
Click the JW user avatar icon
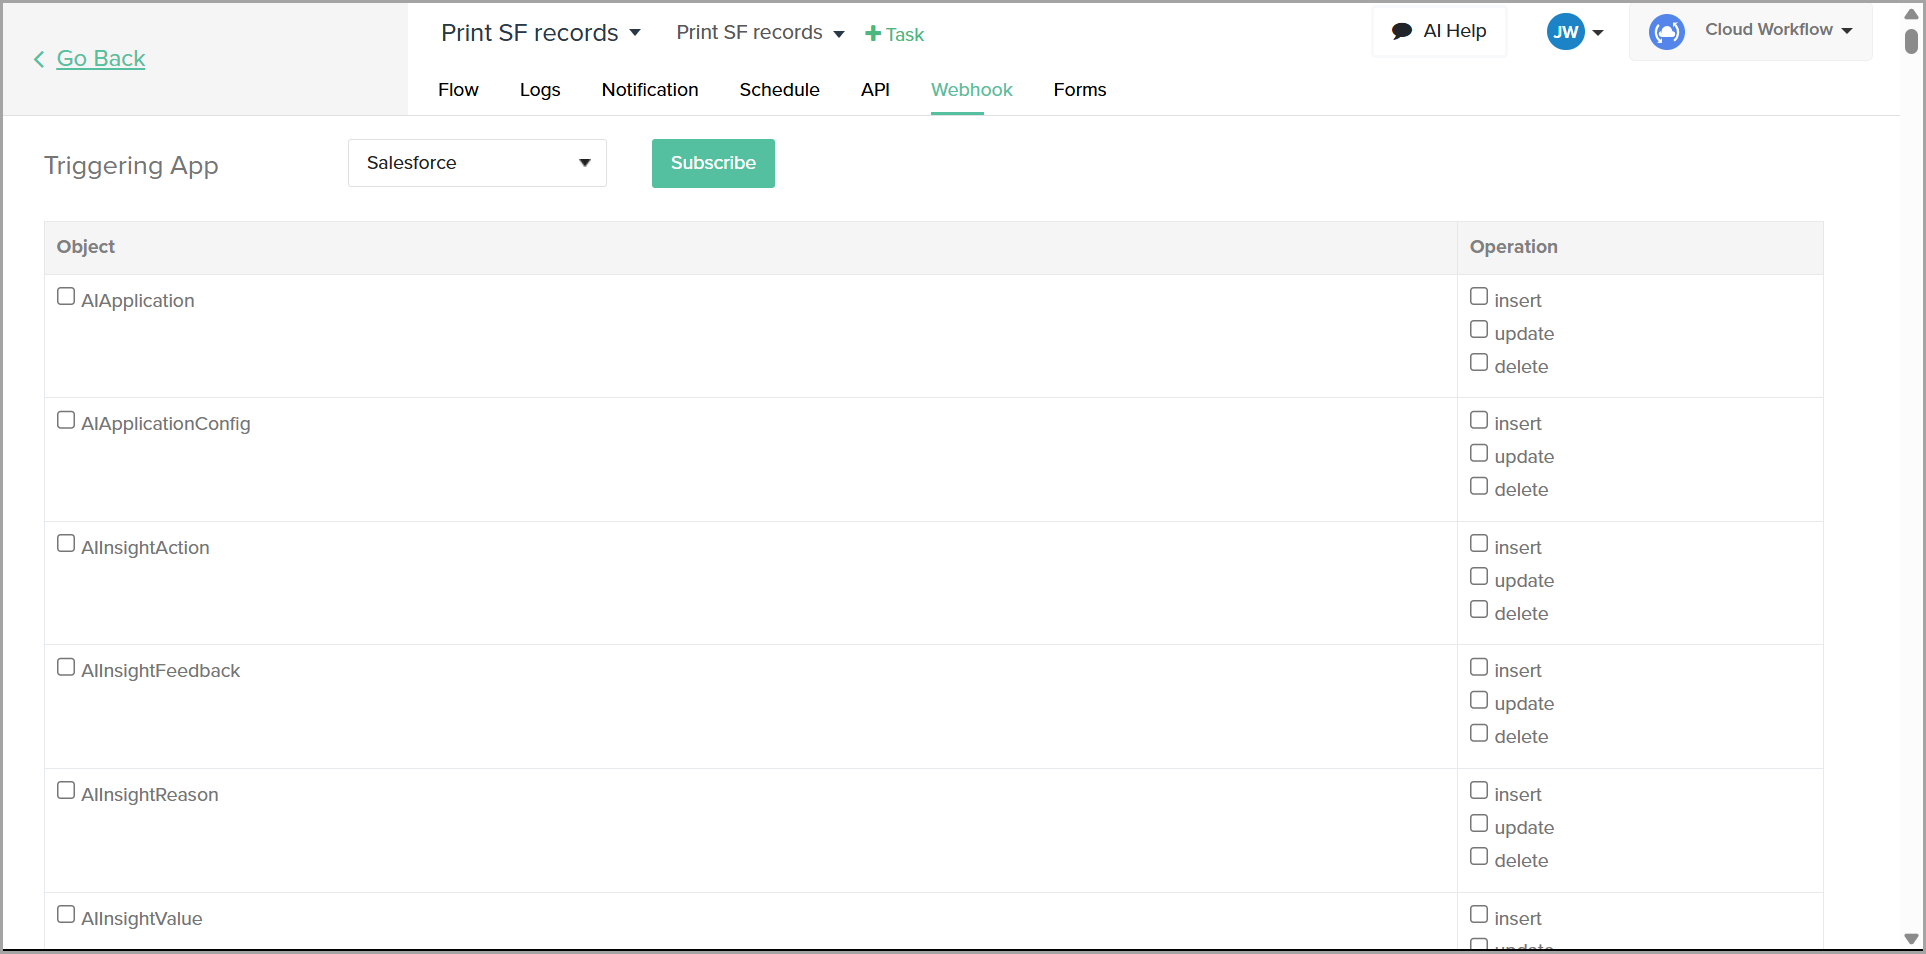pyautogui.click(x=1565, y=32)
